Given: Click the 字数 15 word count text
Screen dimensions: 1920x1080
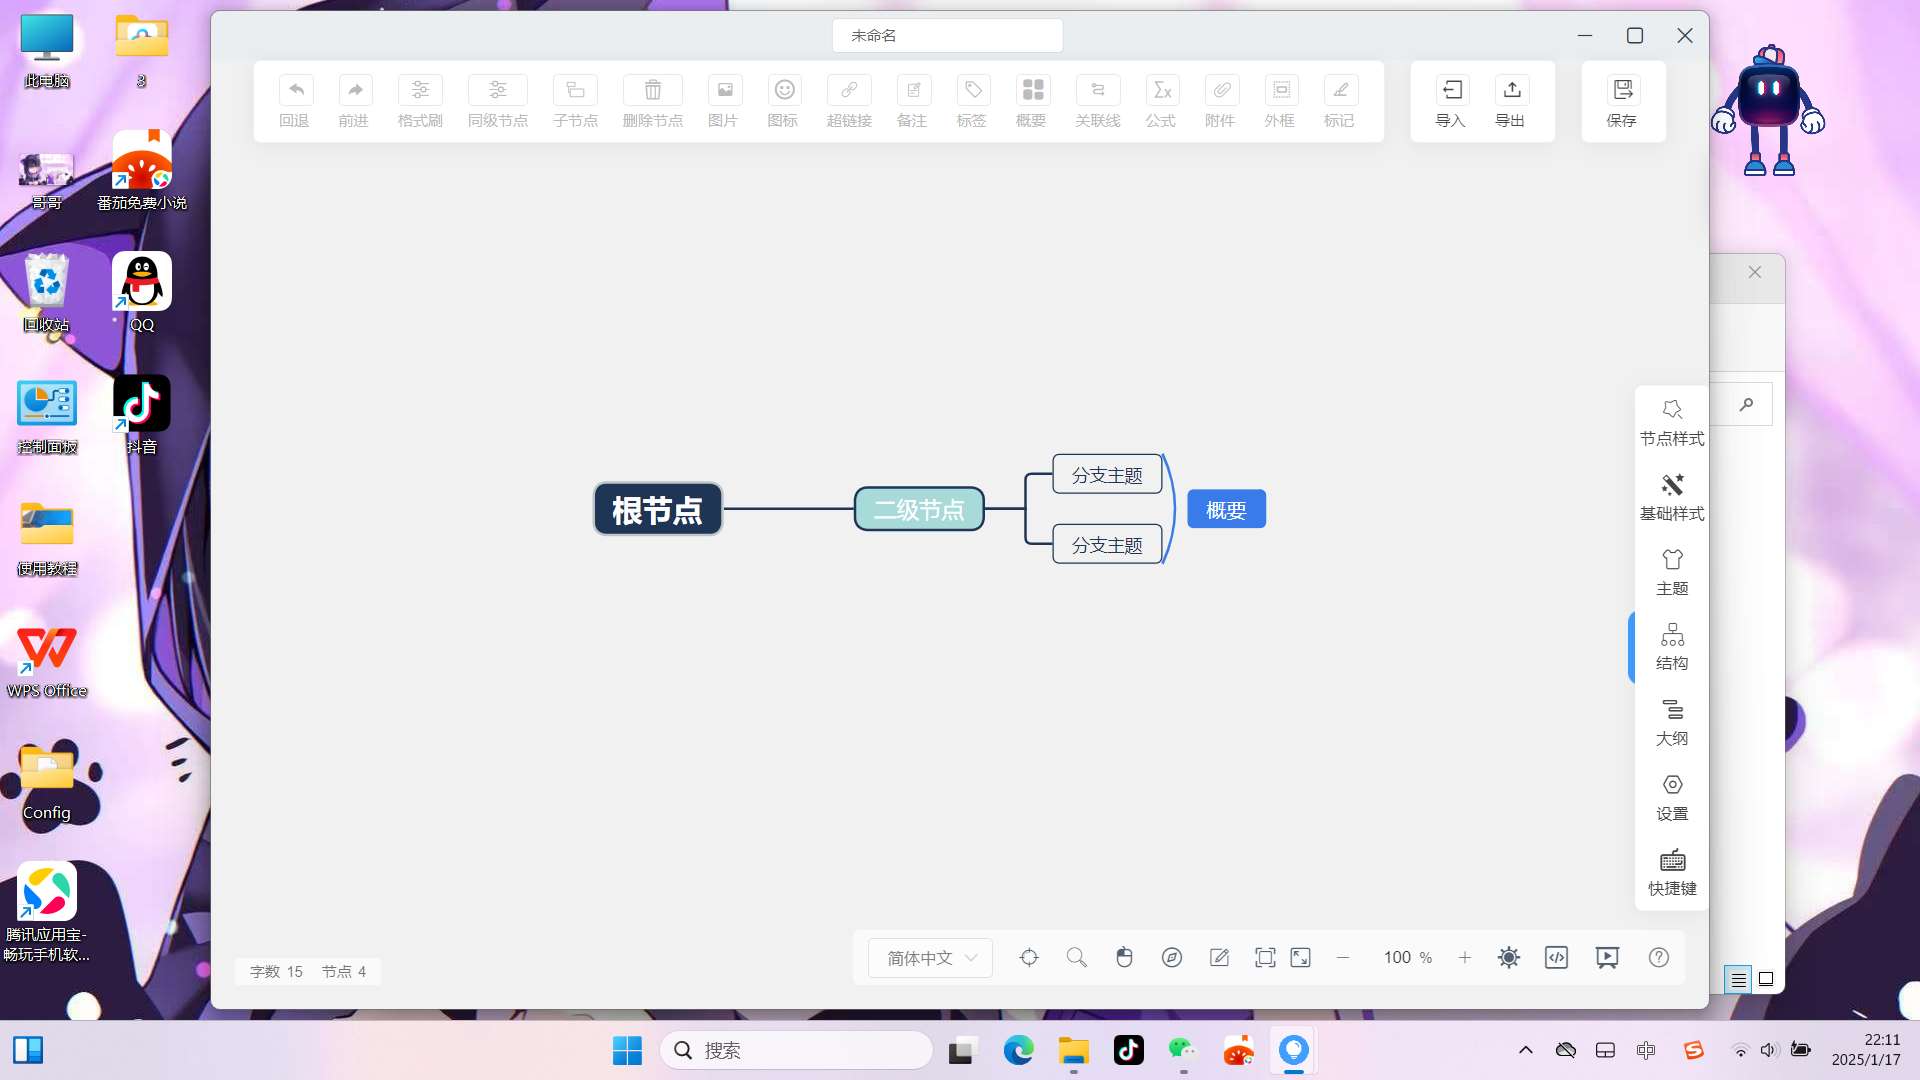Looking at the screenshot, I should point(276,972).
